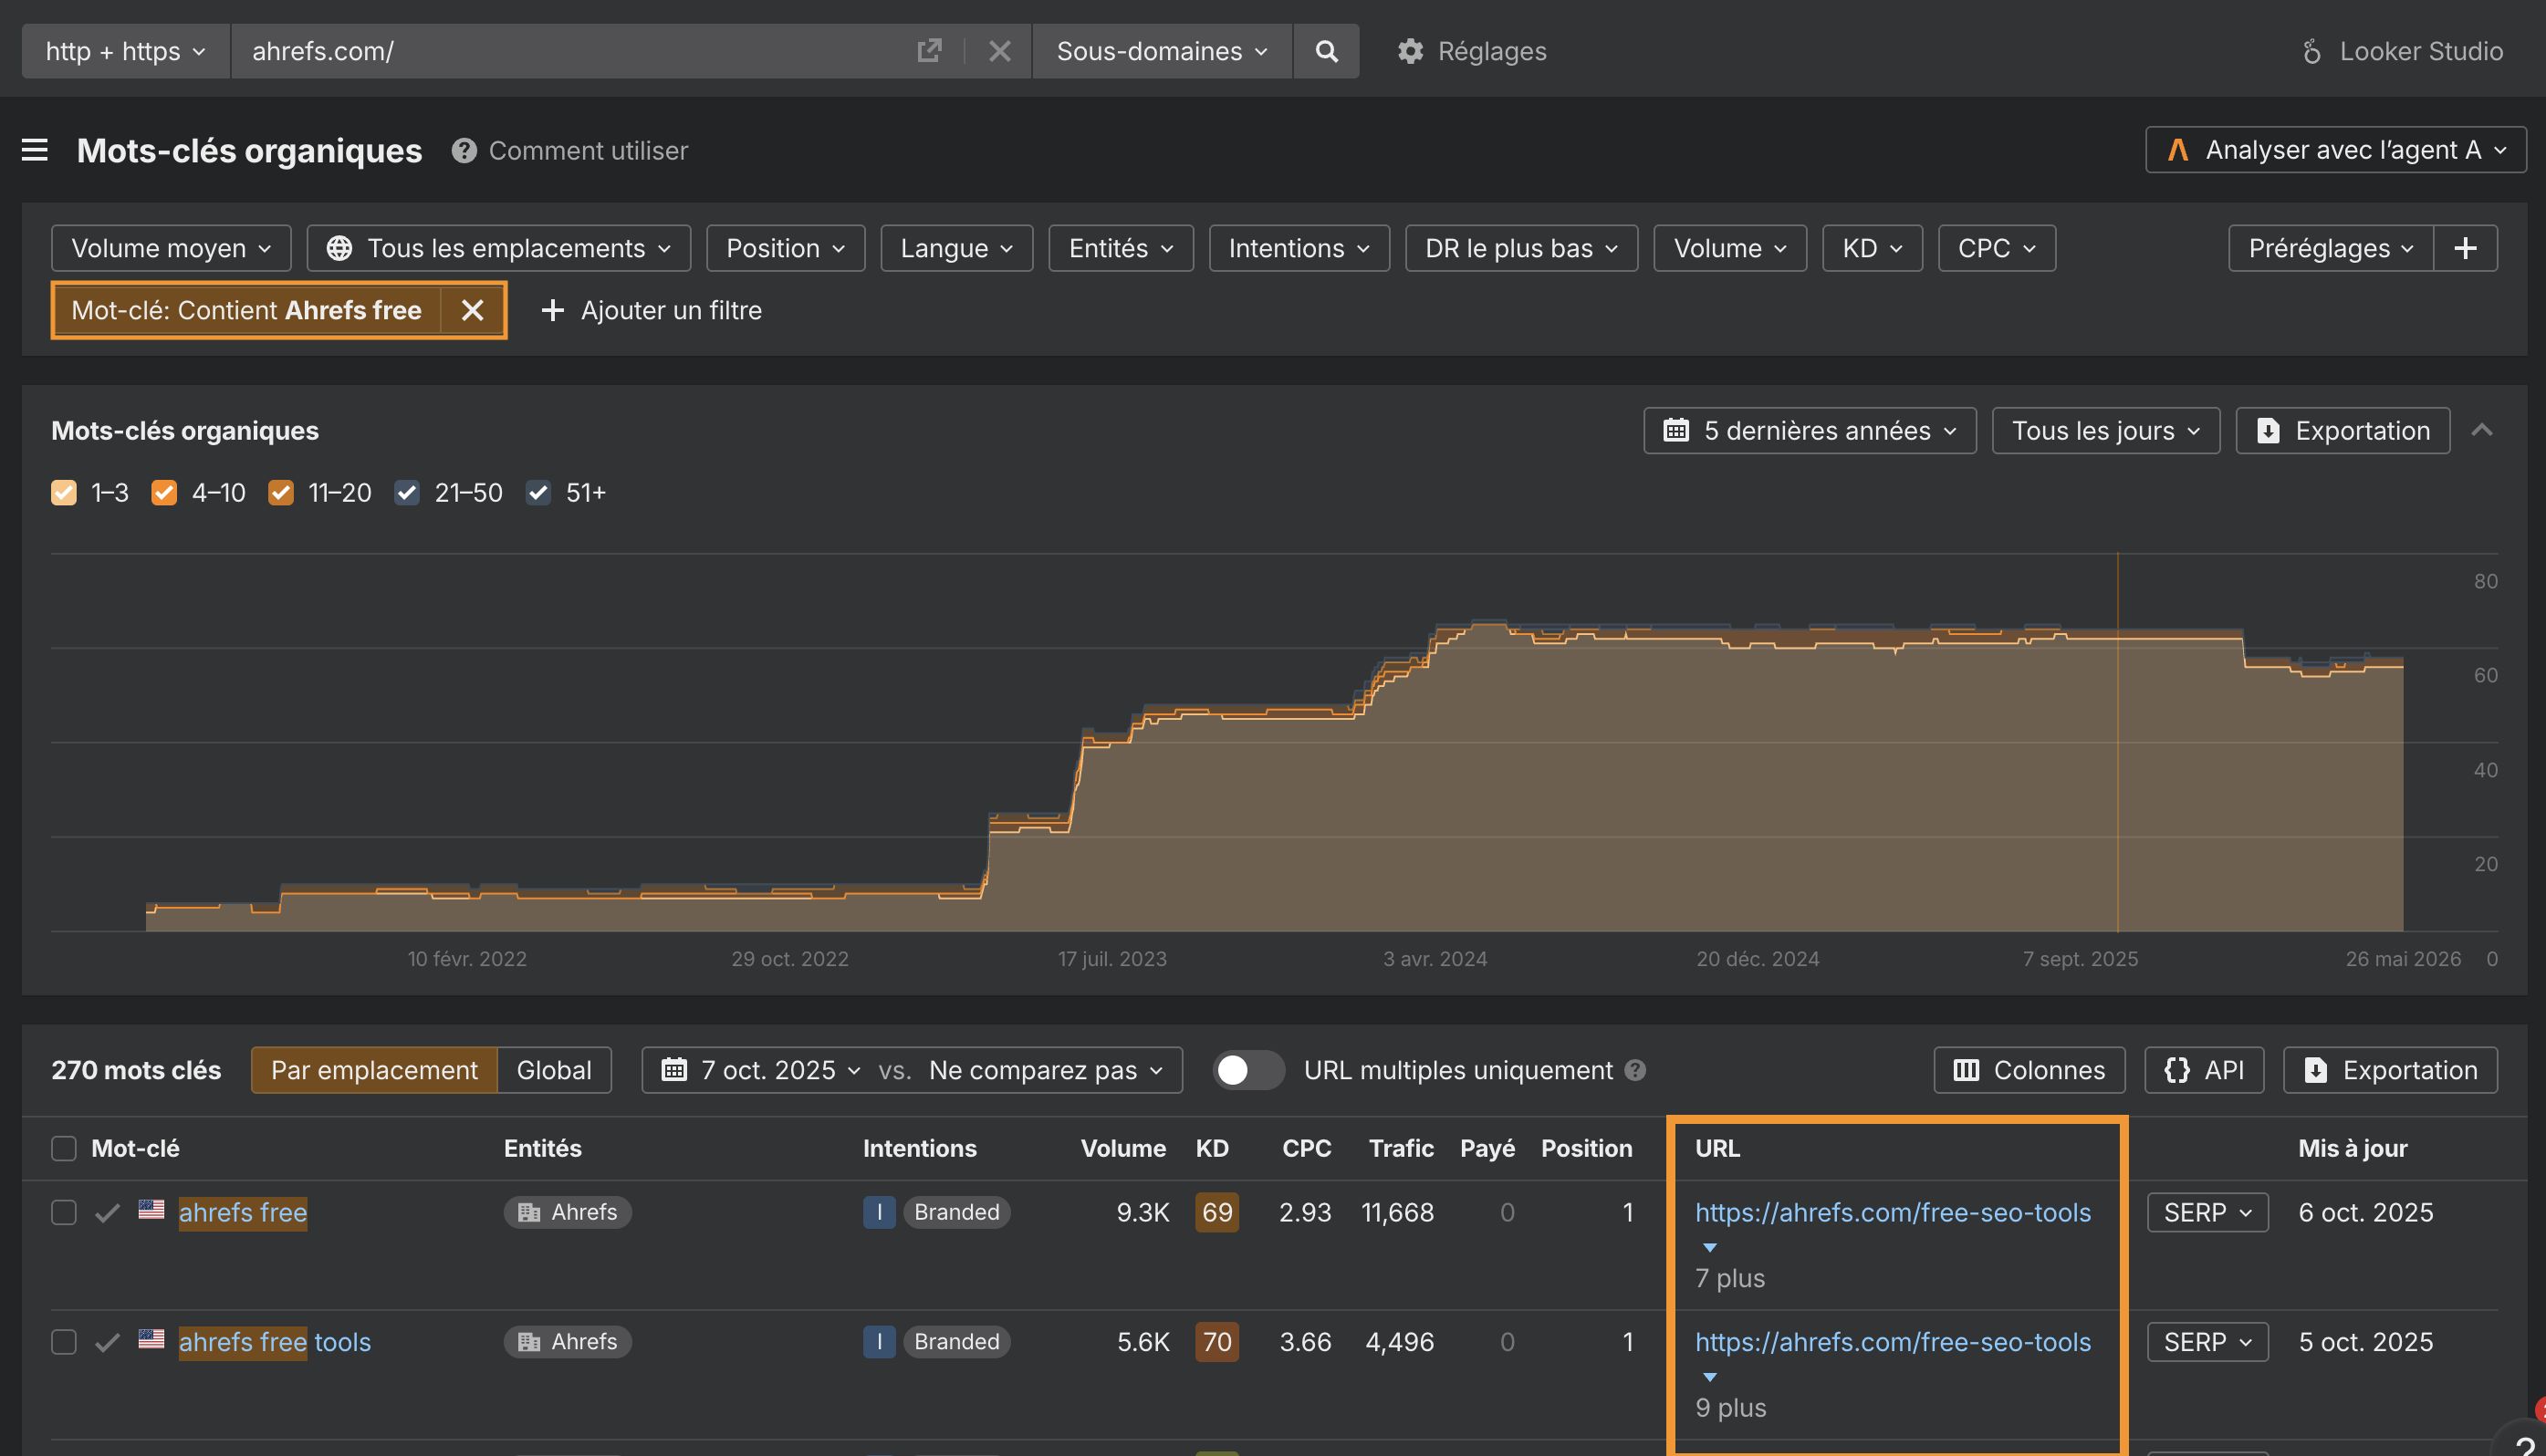2546x1456 pixels.
Task: Open ahrefs free keyword link
Action: coord(243,1212)
